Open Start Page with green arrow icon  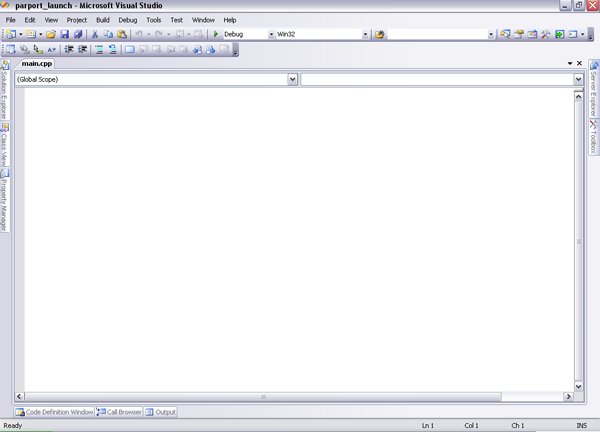click(559, 34)
